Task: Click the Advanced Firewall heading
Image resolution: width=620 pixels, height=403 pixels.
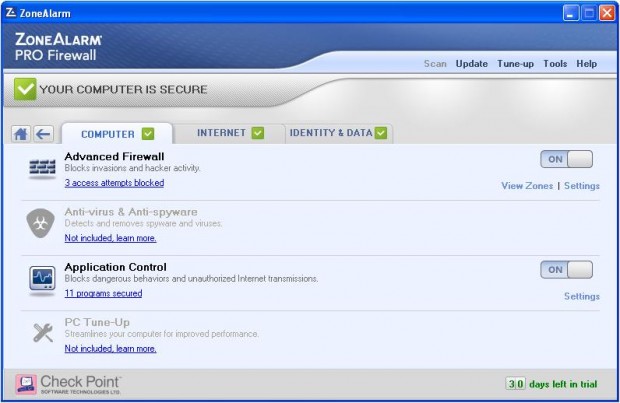Action: point(114,157)
